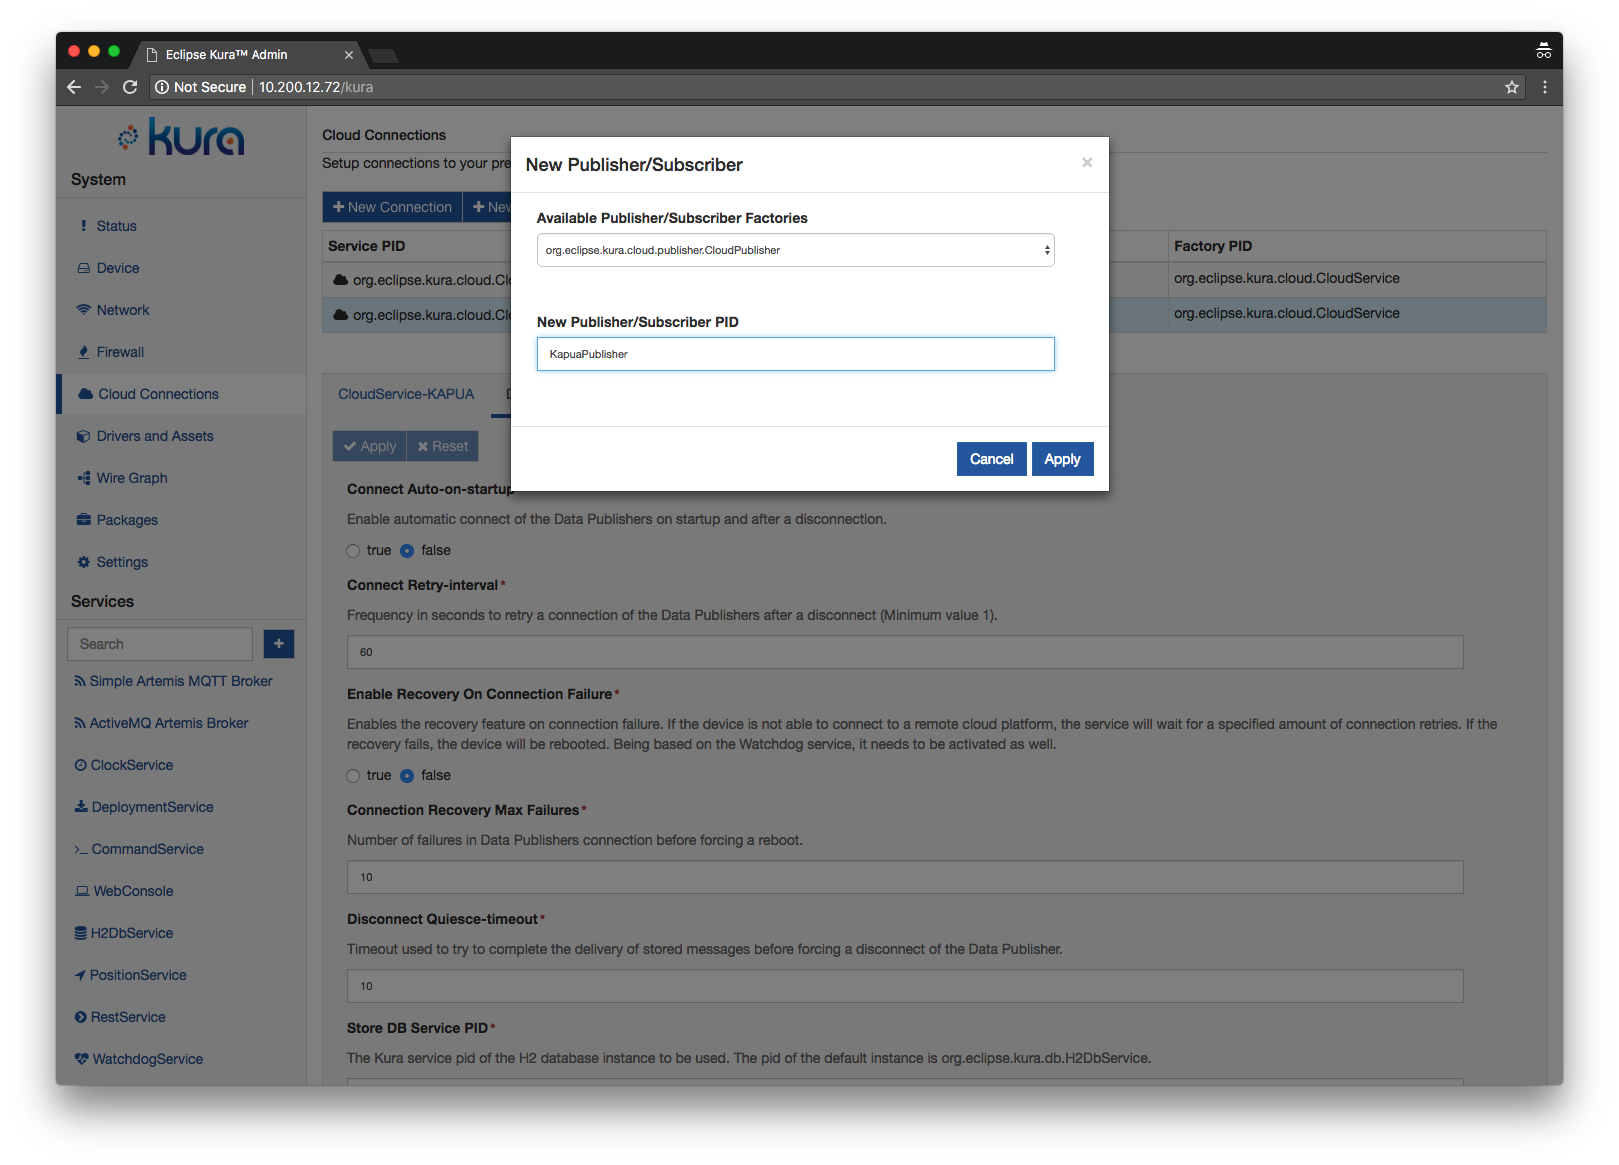Image resolution: width=1619 pixels, height=1165 pixels.
Task: Click the WatchdogService heartbeat icon
Action: (81, 1059)
